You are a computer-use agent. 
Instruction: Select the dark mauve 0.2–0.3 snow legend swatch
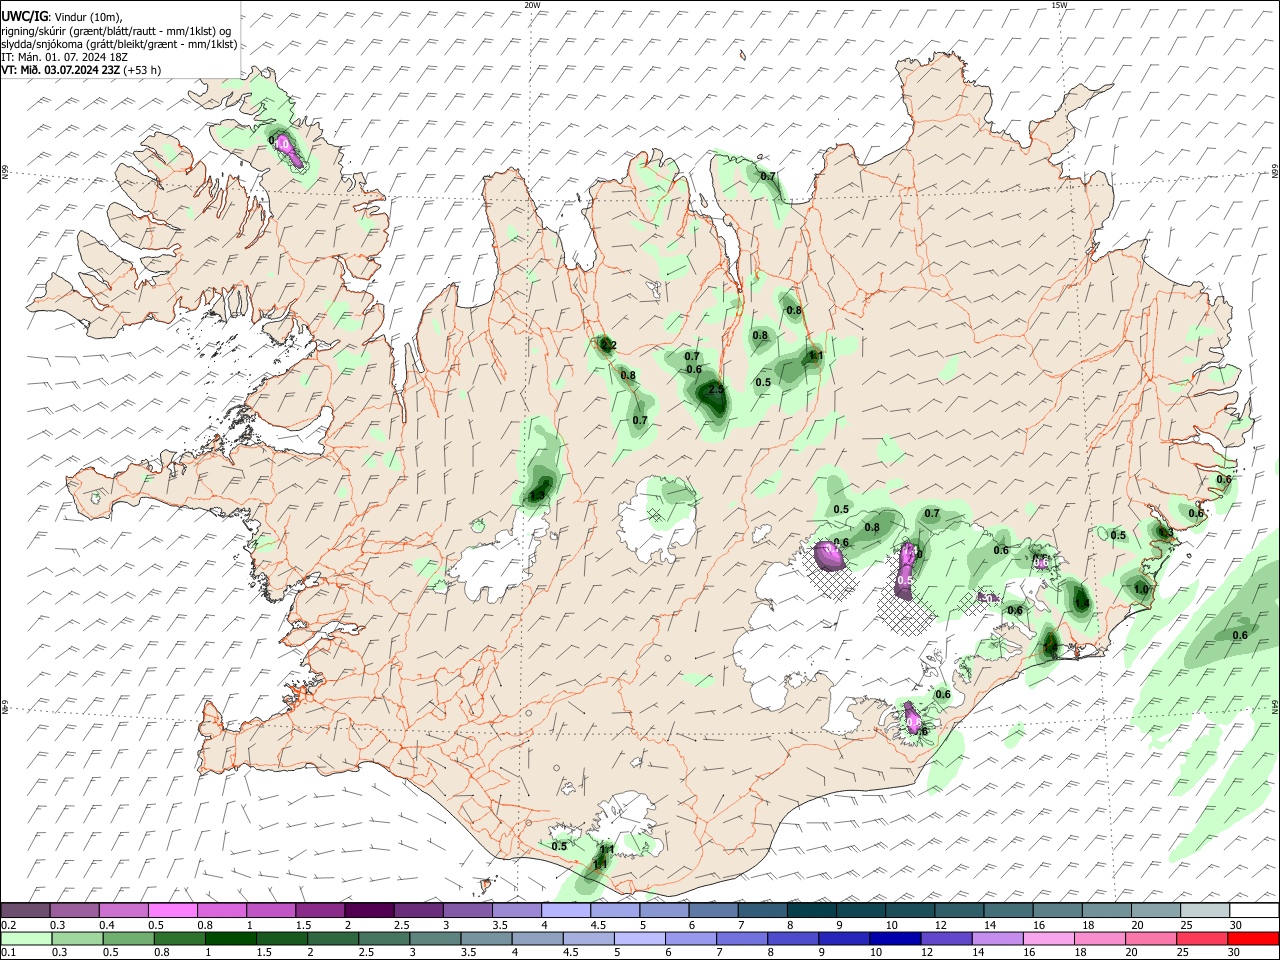point(25,911)
